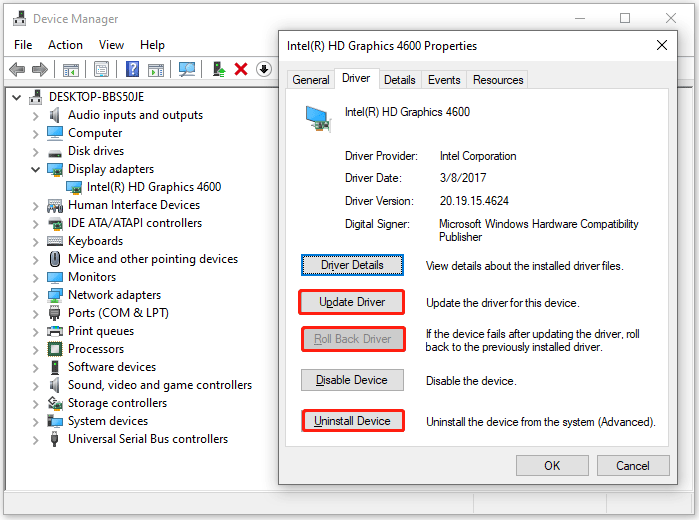Collapse the DESKTOP-BBS50JE root node
The width and height of the screenshot is (699, 520).
[x=16, y=97]
